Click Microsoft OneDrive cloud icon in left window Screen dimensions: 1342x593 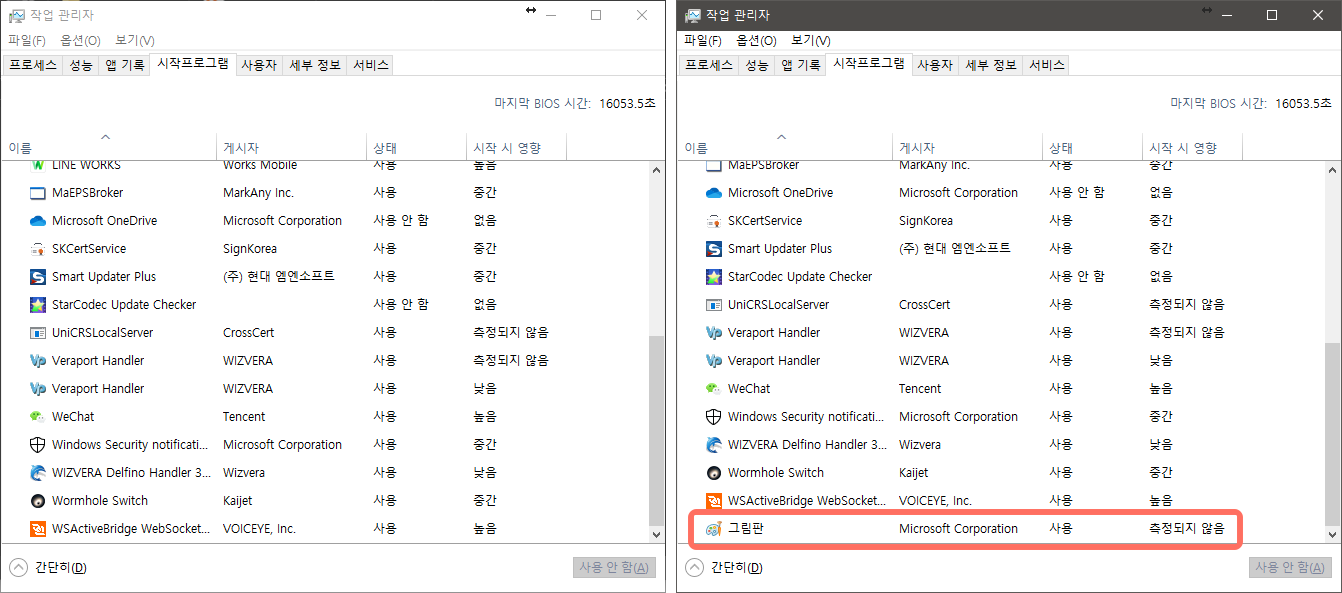pos(38,221)
